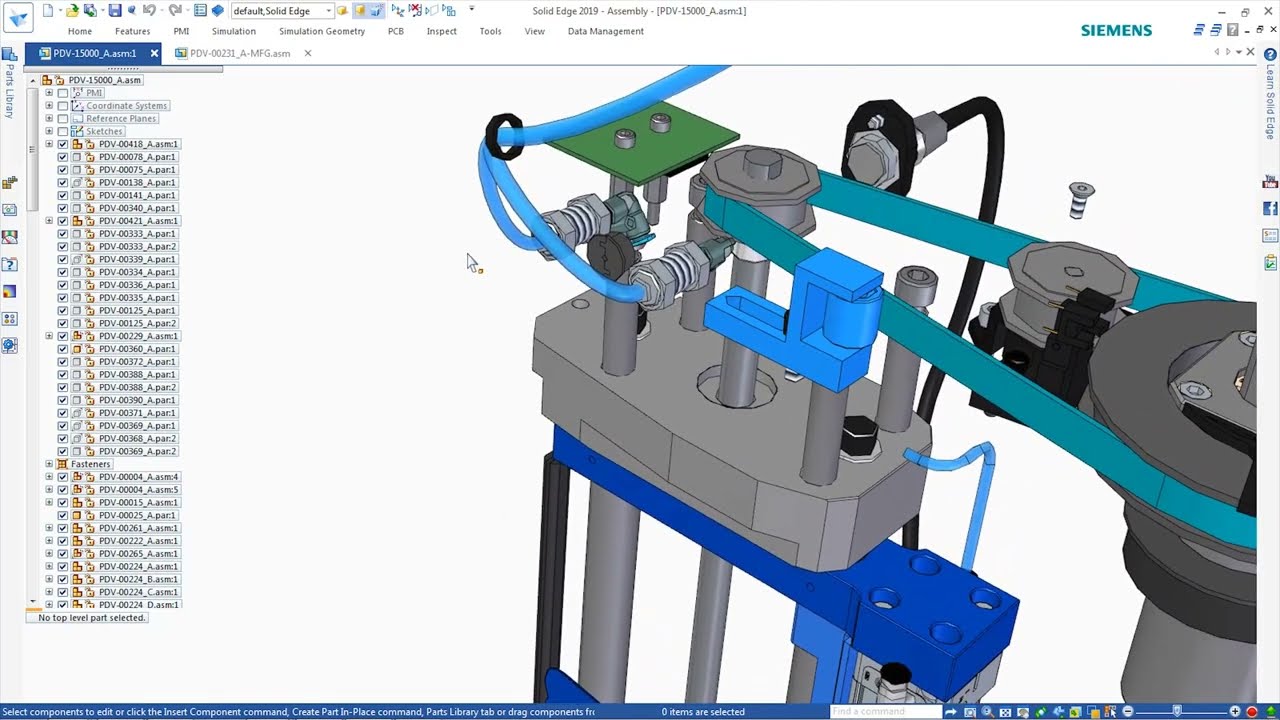
Task: Click the Fit view icon in status bar
Action: point(1005,712)
